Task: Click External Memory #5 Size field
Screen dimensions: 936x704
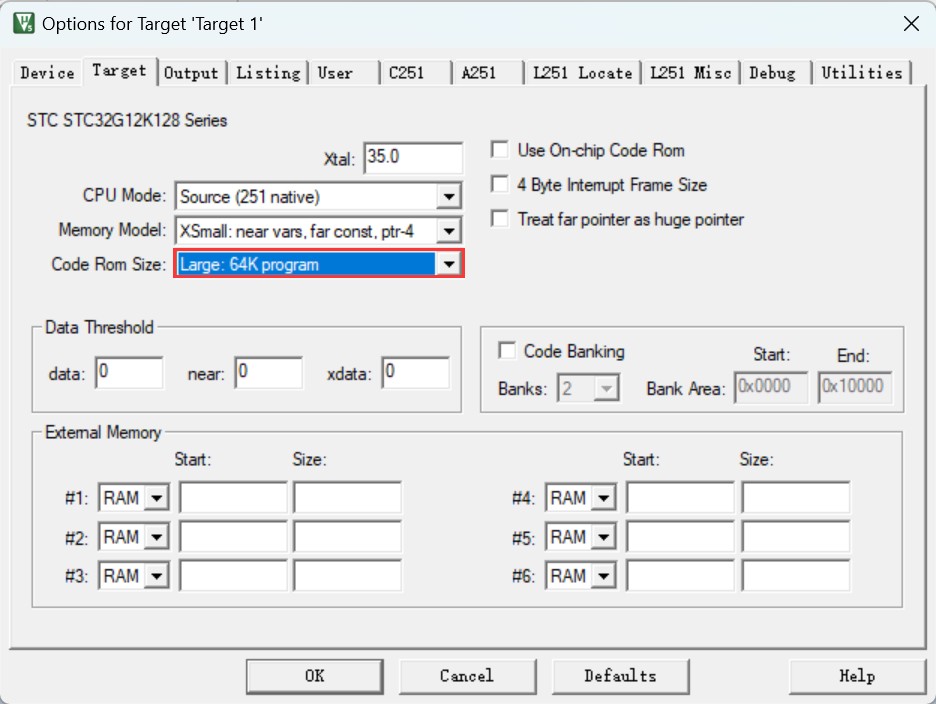Action: pos(796,537)
